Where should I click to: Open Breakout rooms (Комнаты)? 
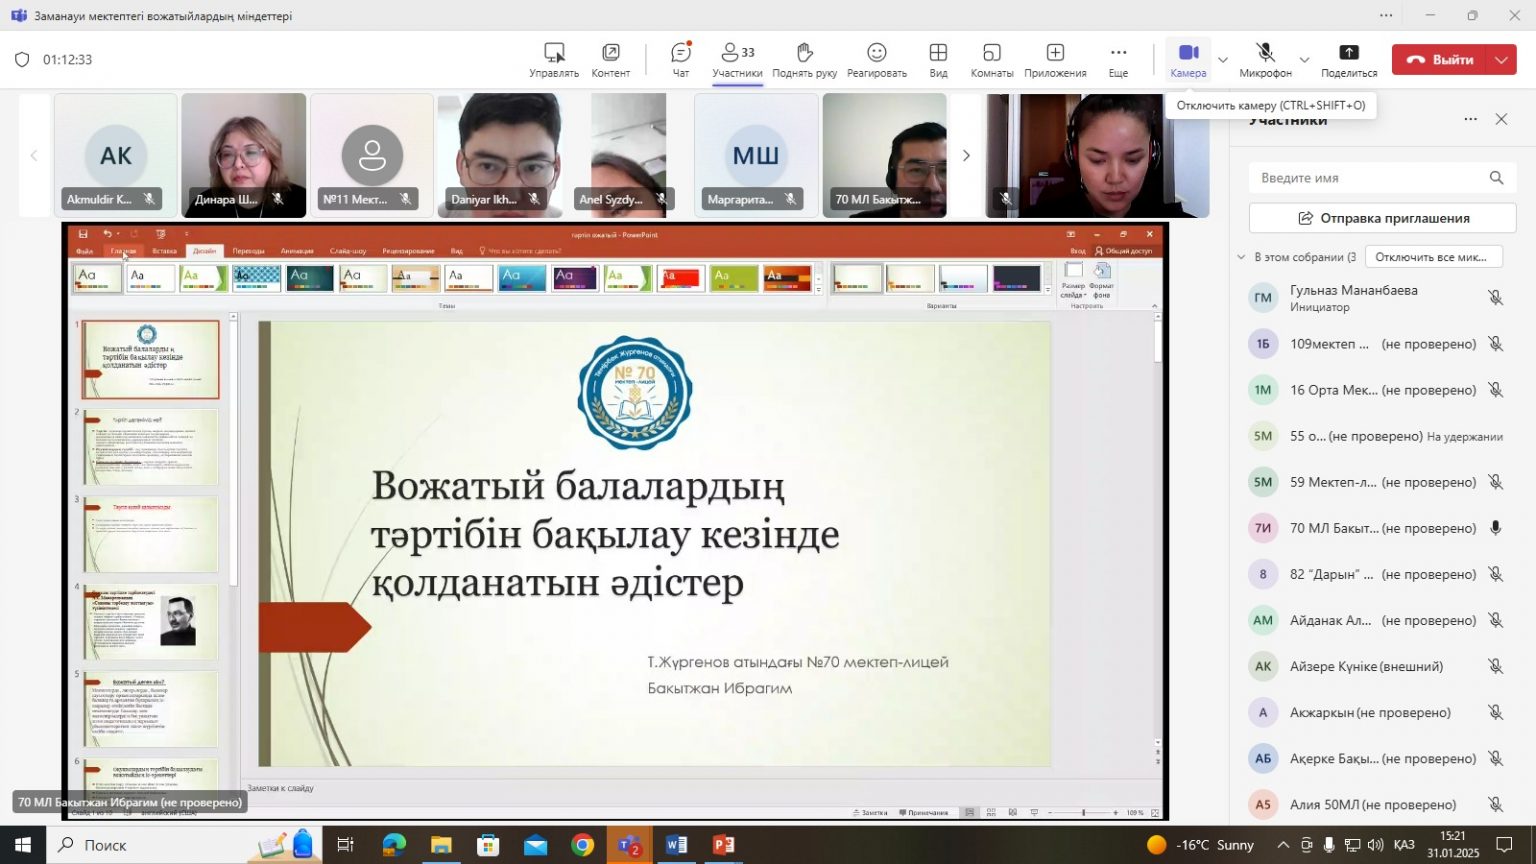[991, 59]
